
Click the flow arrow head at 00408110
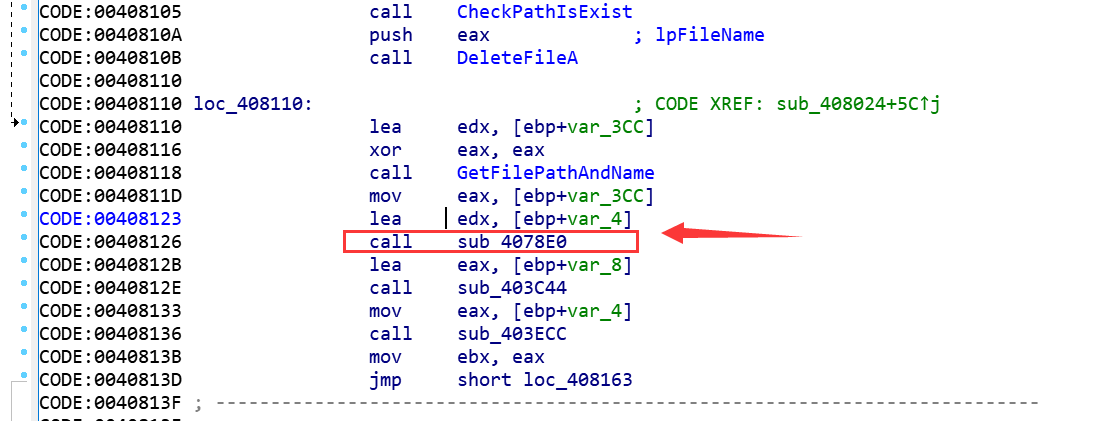(x=16, y=123)
